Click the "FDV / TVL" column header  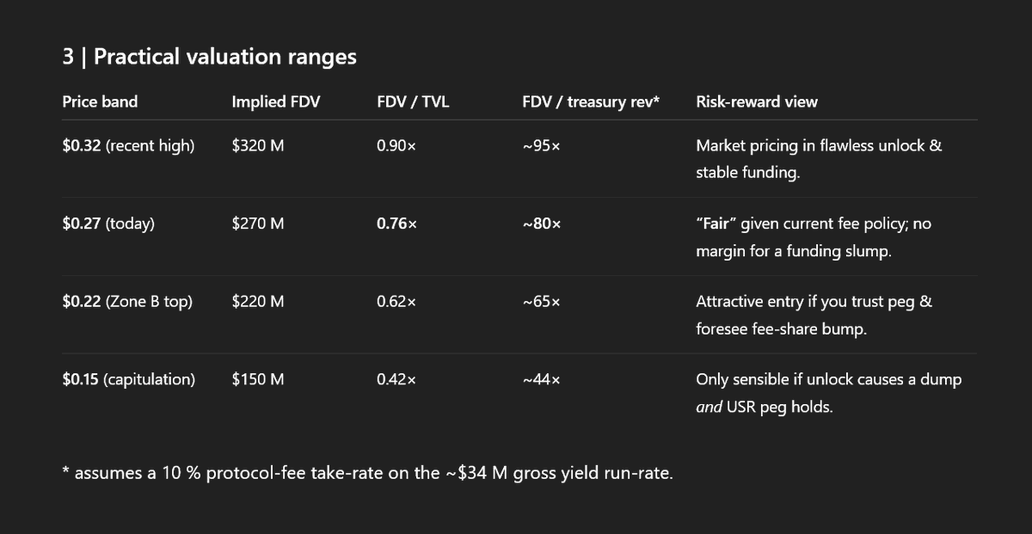click(413, 101)
